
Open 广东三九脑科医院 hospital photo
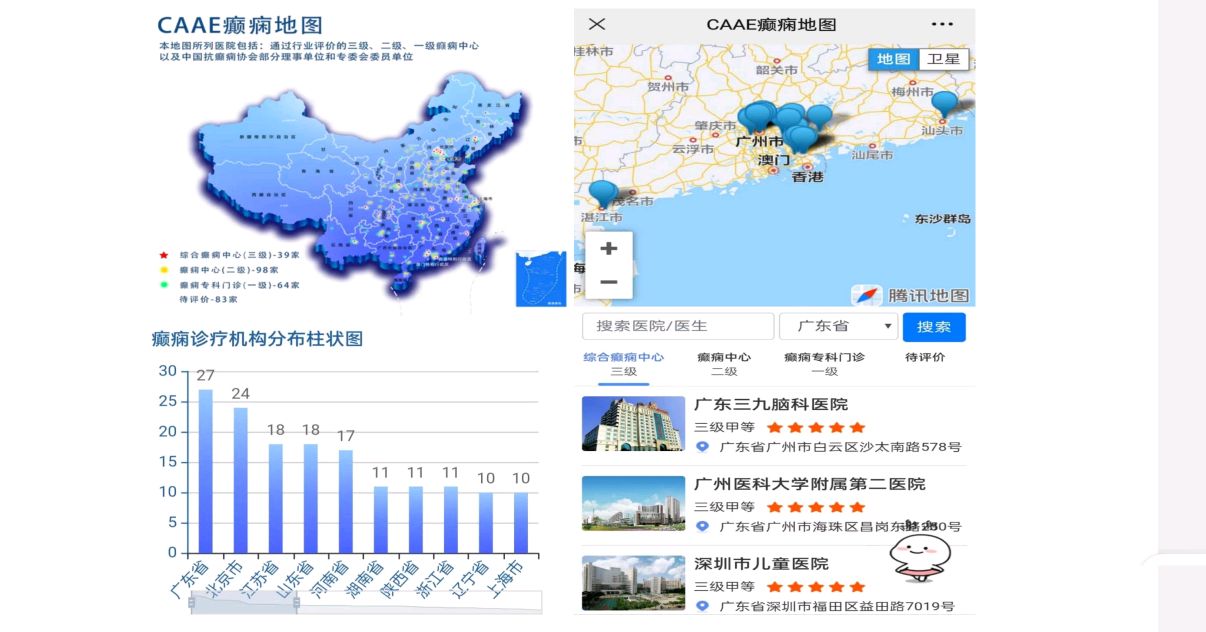[633, 424]
